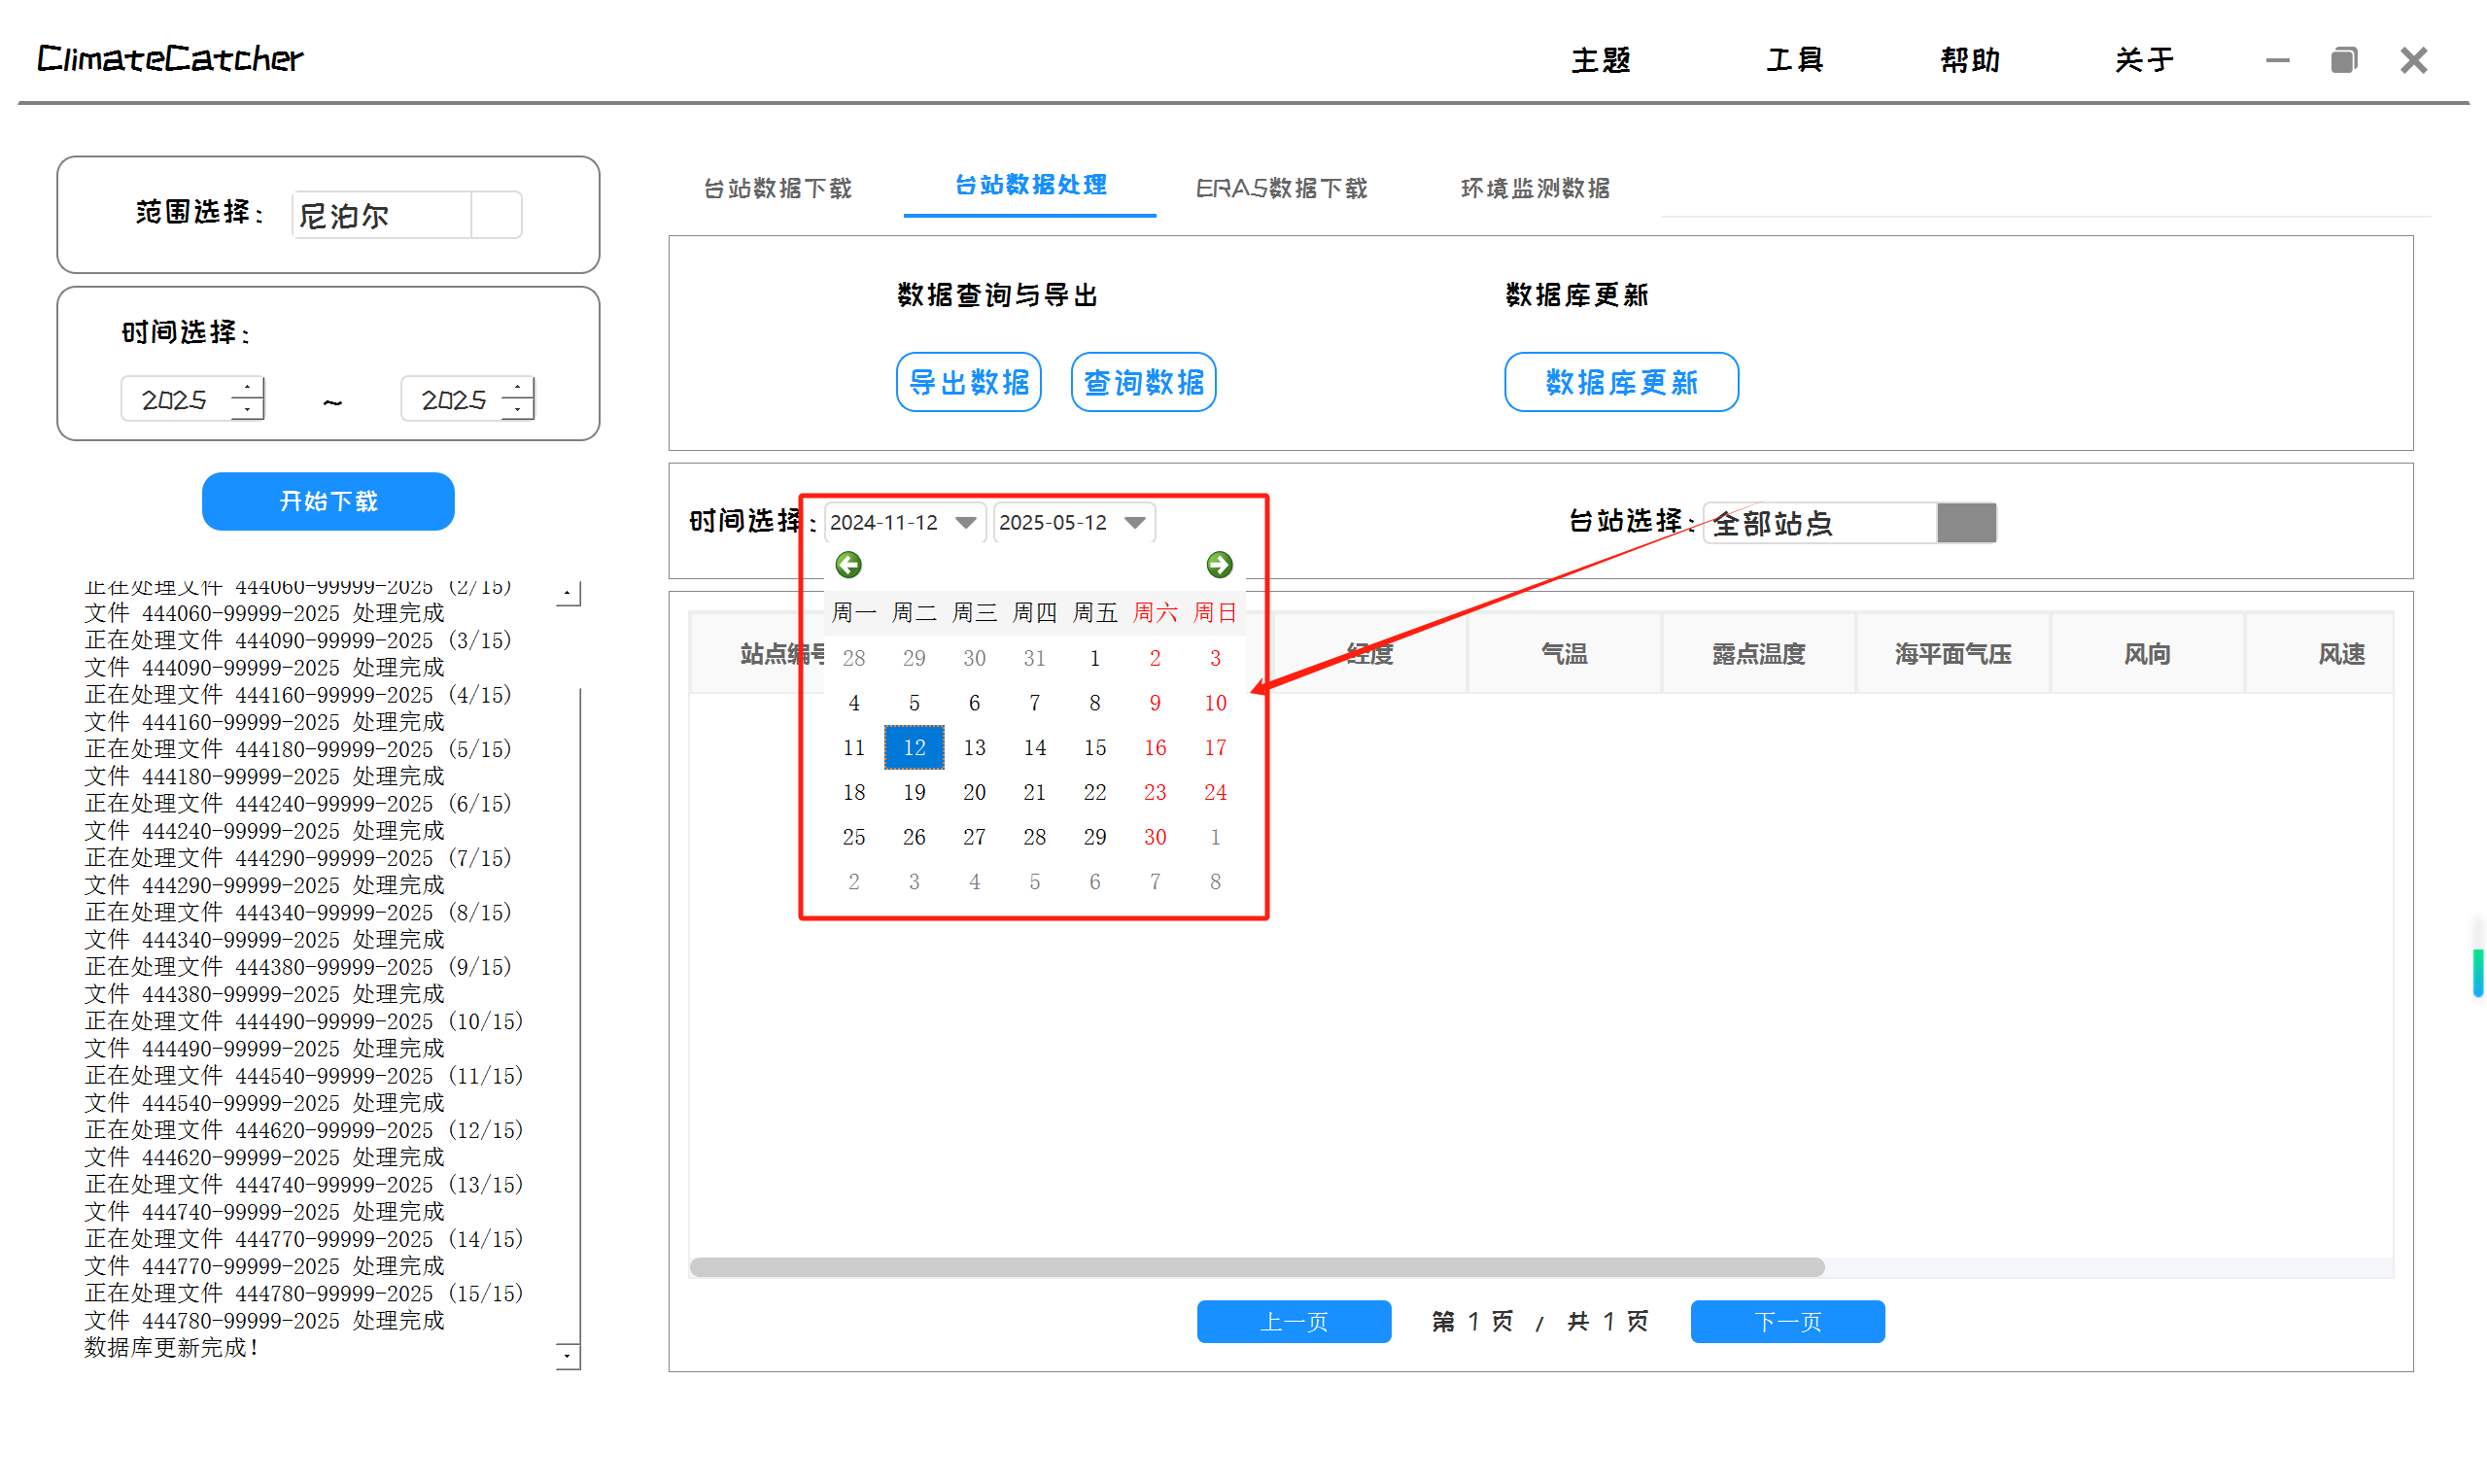
Task: Open the 2025-05-12 end date dropdown
Action: 1134,522
